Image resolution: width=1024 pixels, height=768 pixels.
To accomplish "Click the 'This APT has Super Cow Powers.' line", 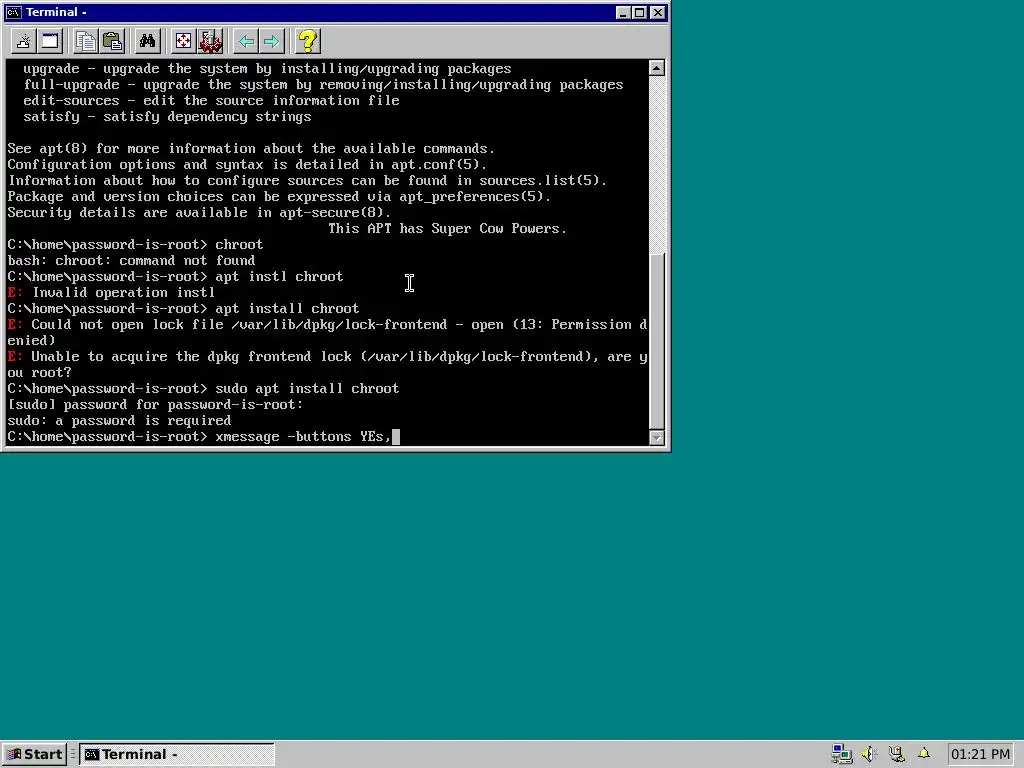I will point(447,229).
